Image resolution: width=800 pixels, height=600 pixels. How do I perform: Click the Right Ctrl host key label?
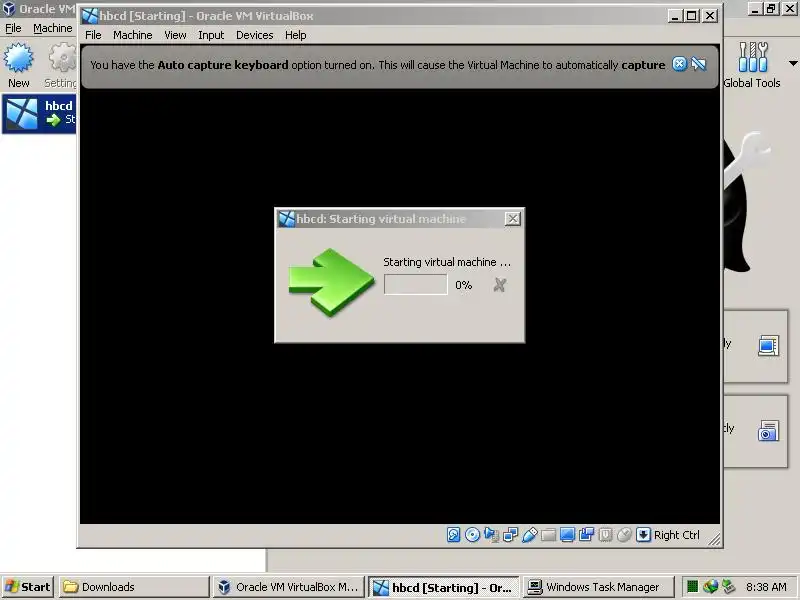point(677,535)
